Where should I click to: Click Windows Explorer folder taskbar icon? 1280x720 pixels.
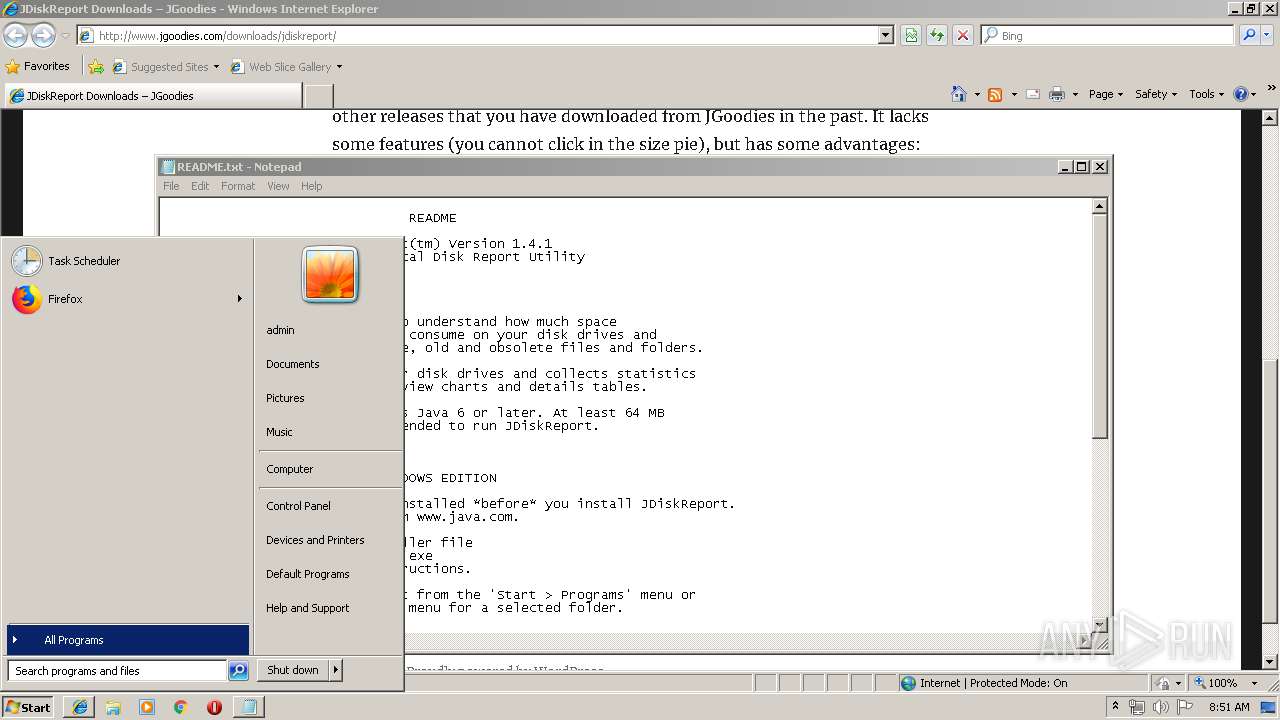(113, 707)
